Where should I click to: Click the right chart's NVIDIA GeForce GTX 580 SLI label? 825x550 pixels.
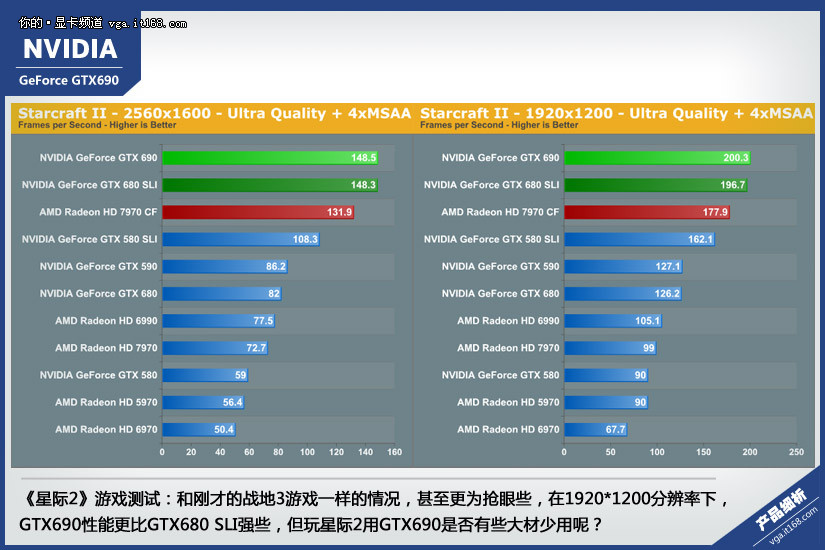coord(491,239)
